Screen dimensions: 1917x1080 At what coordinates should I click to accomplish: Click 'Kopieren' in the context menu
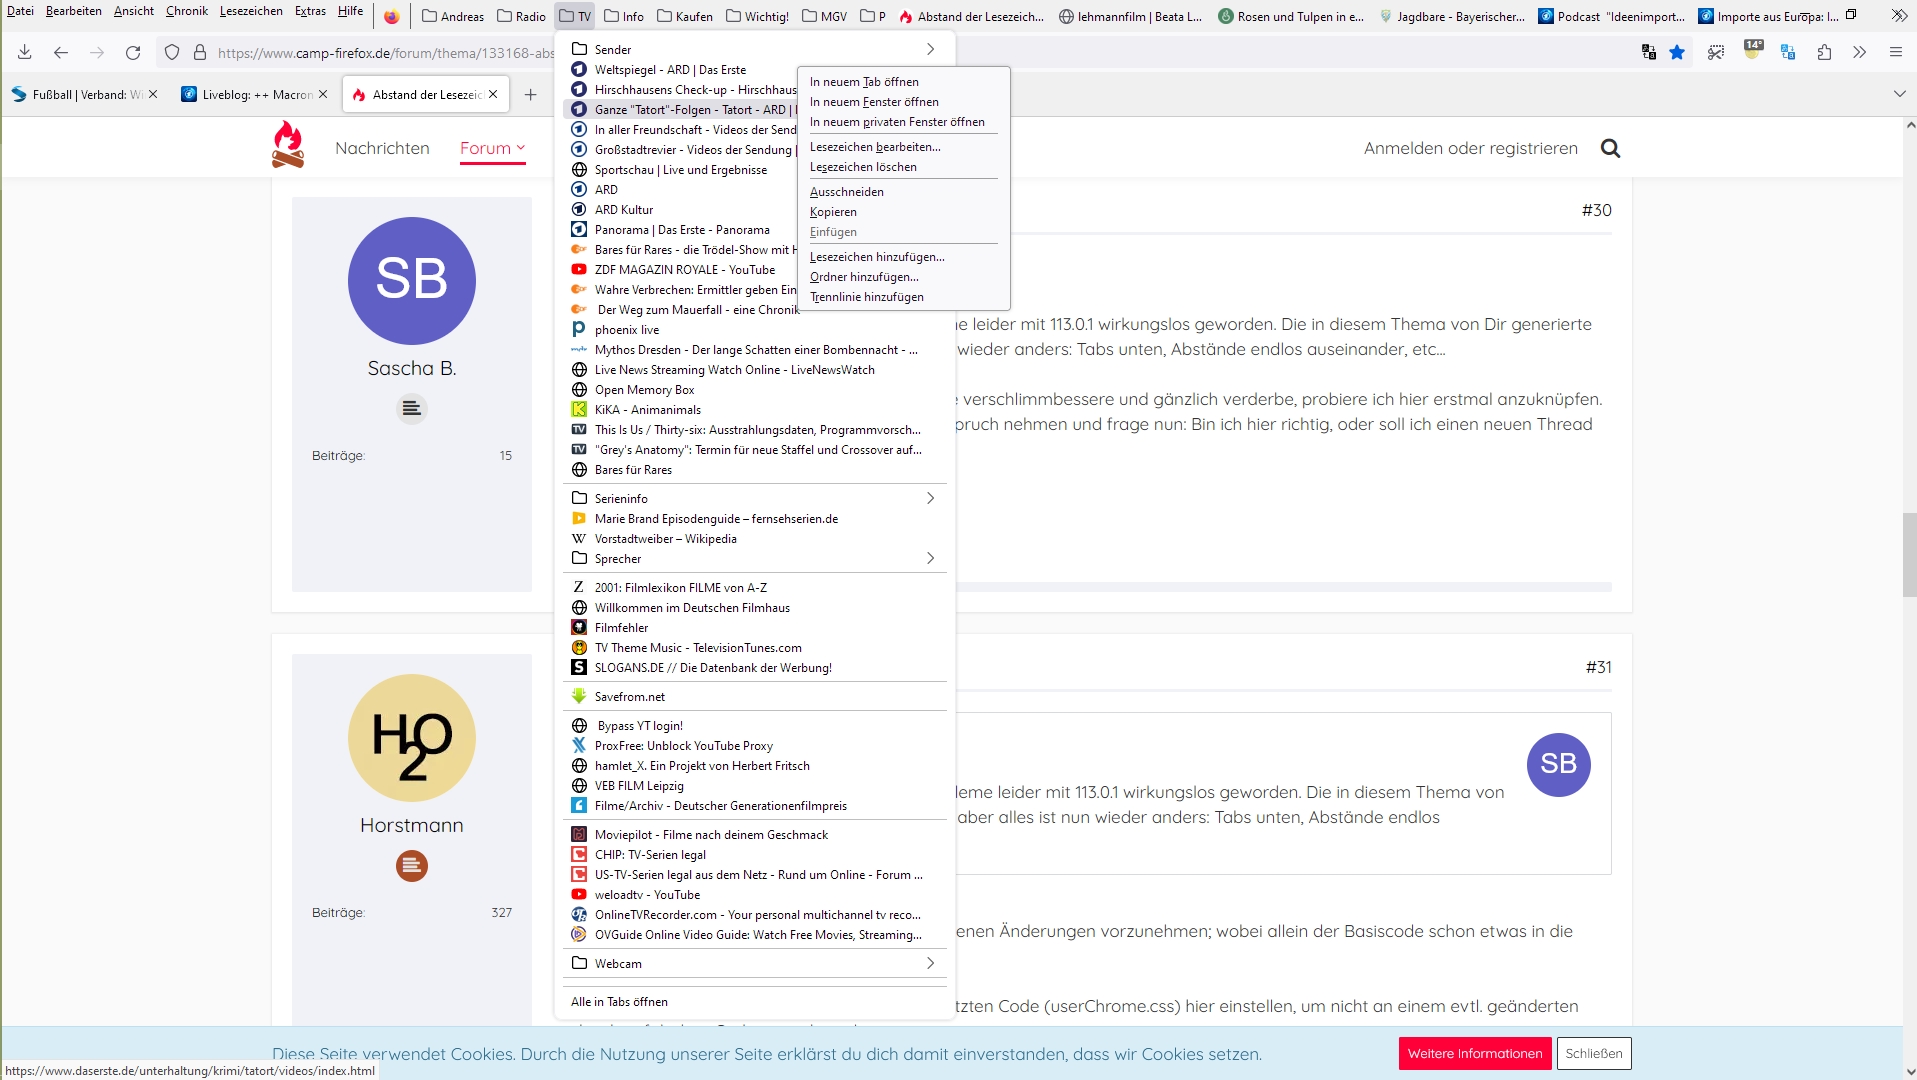pos(903,212)
